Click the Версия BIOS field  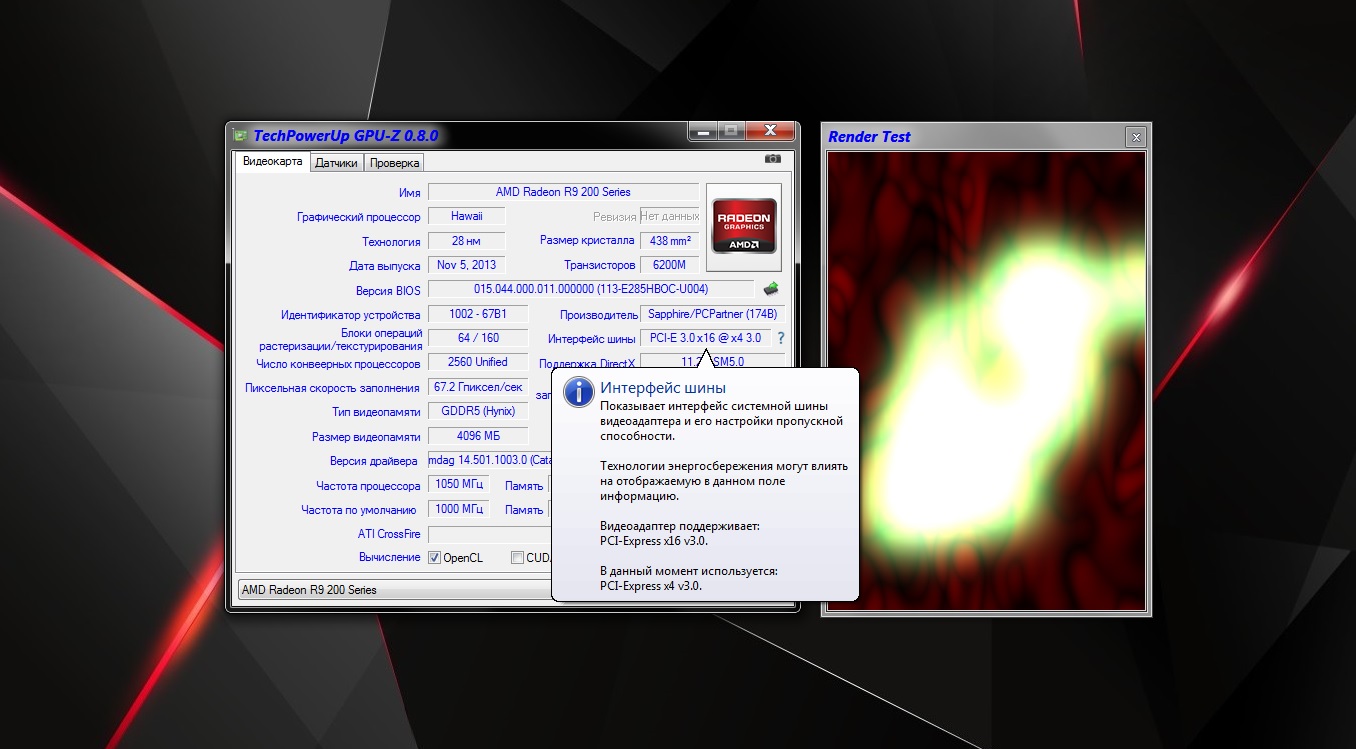click(591, 290)
